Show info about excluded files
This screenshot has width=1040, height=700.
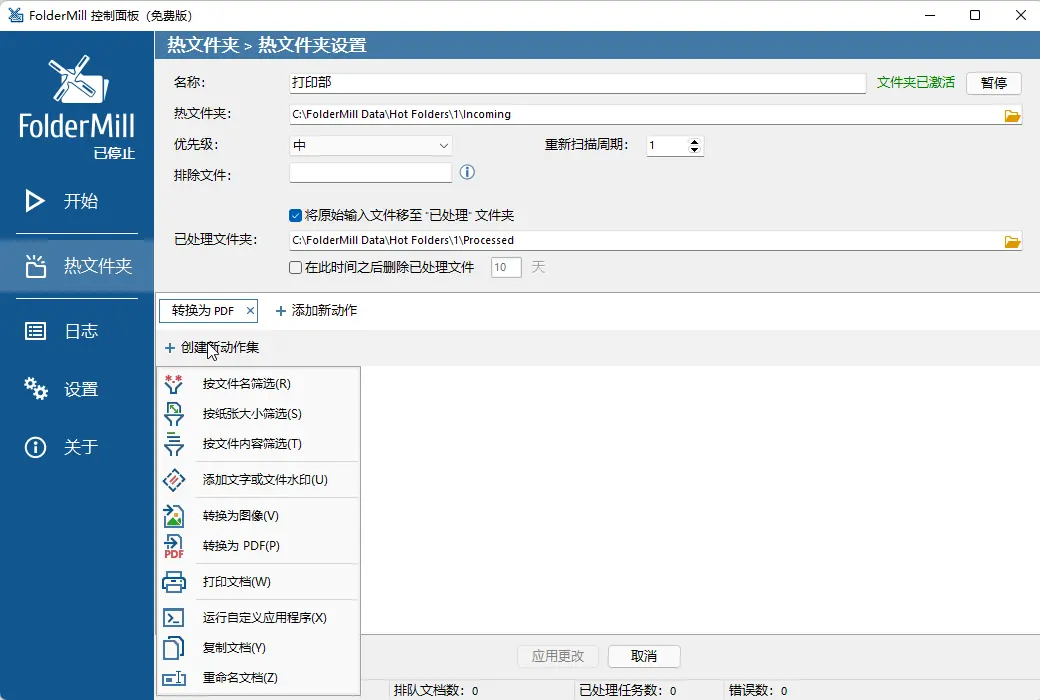point(467,173)
